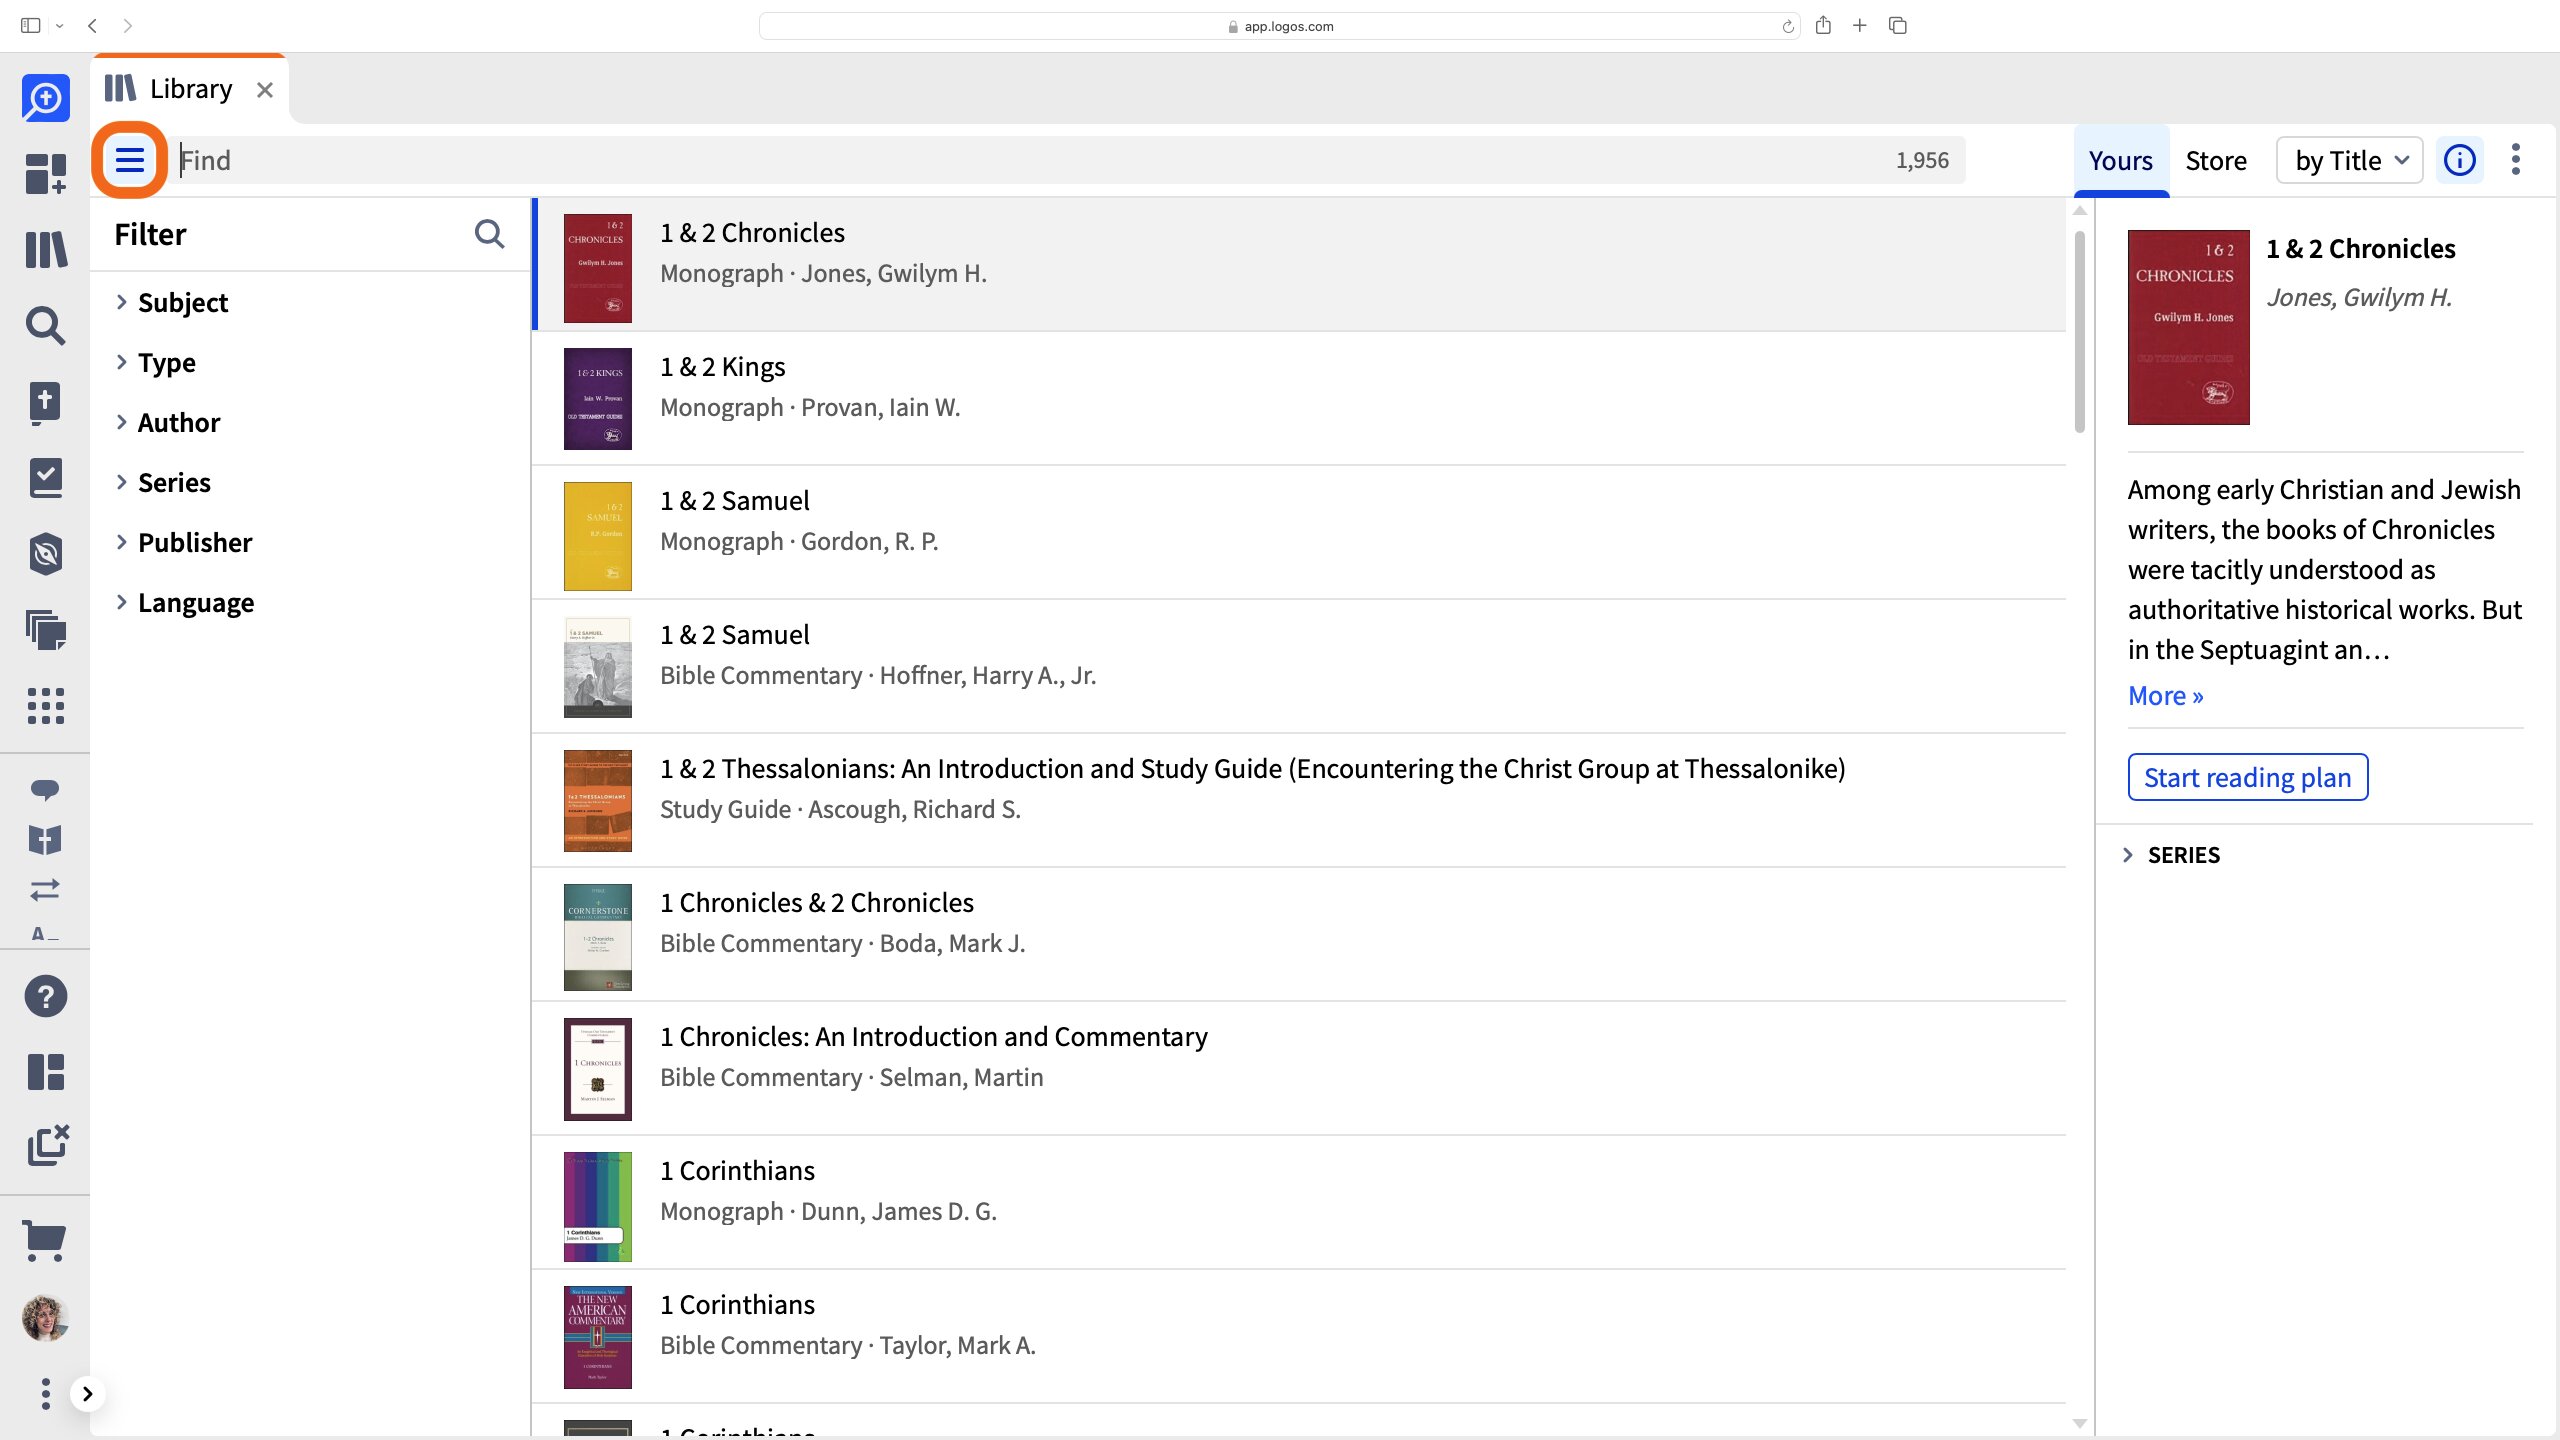Image resolution: width=2560 pixels, height=1440 pixels.
Task: Open the stacked documents icon
Action: (x=46, y=630)
